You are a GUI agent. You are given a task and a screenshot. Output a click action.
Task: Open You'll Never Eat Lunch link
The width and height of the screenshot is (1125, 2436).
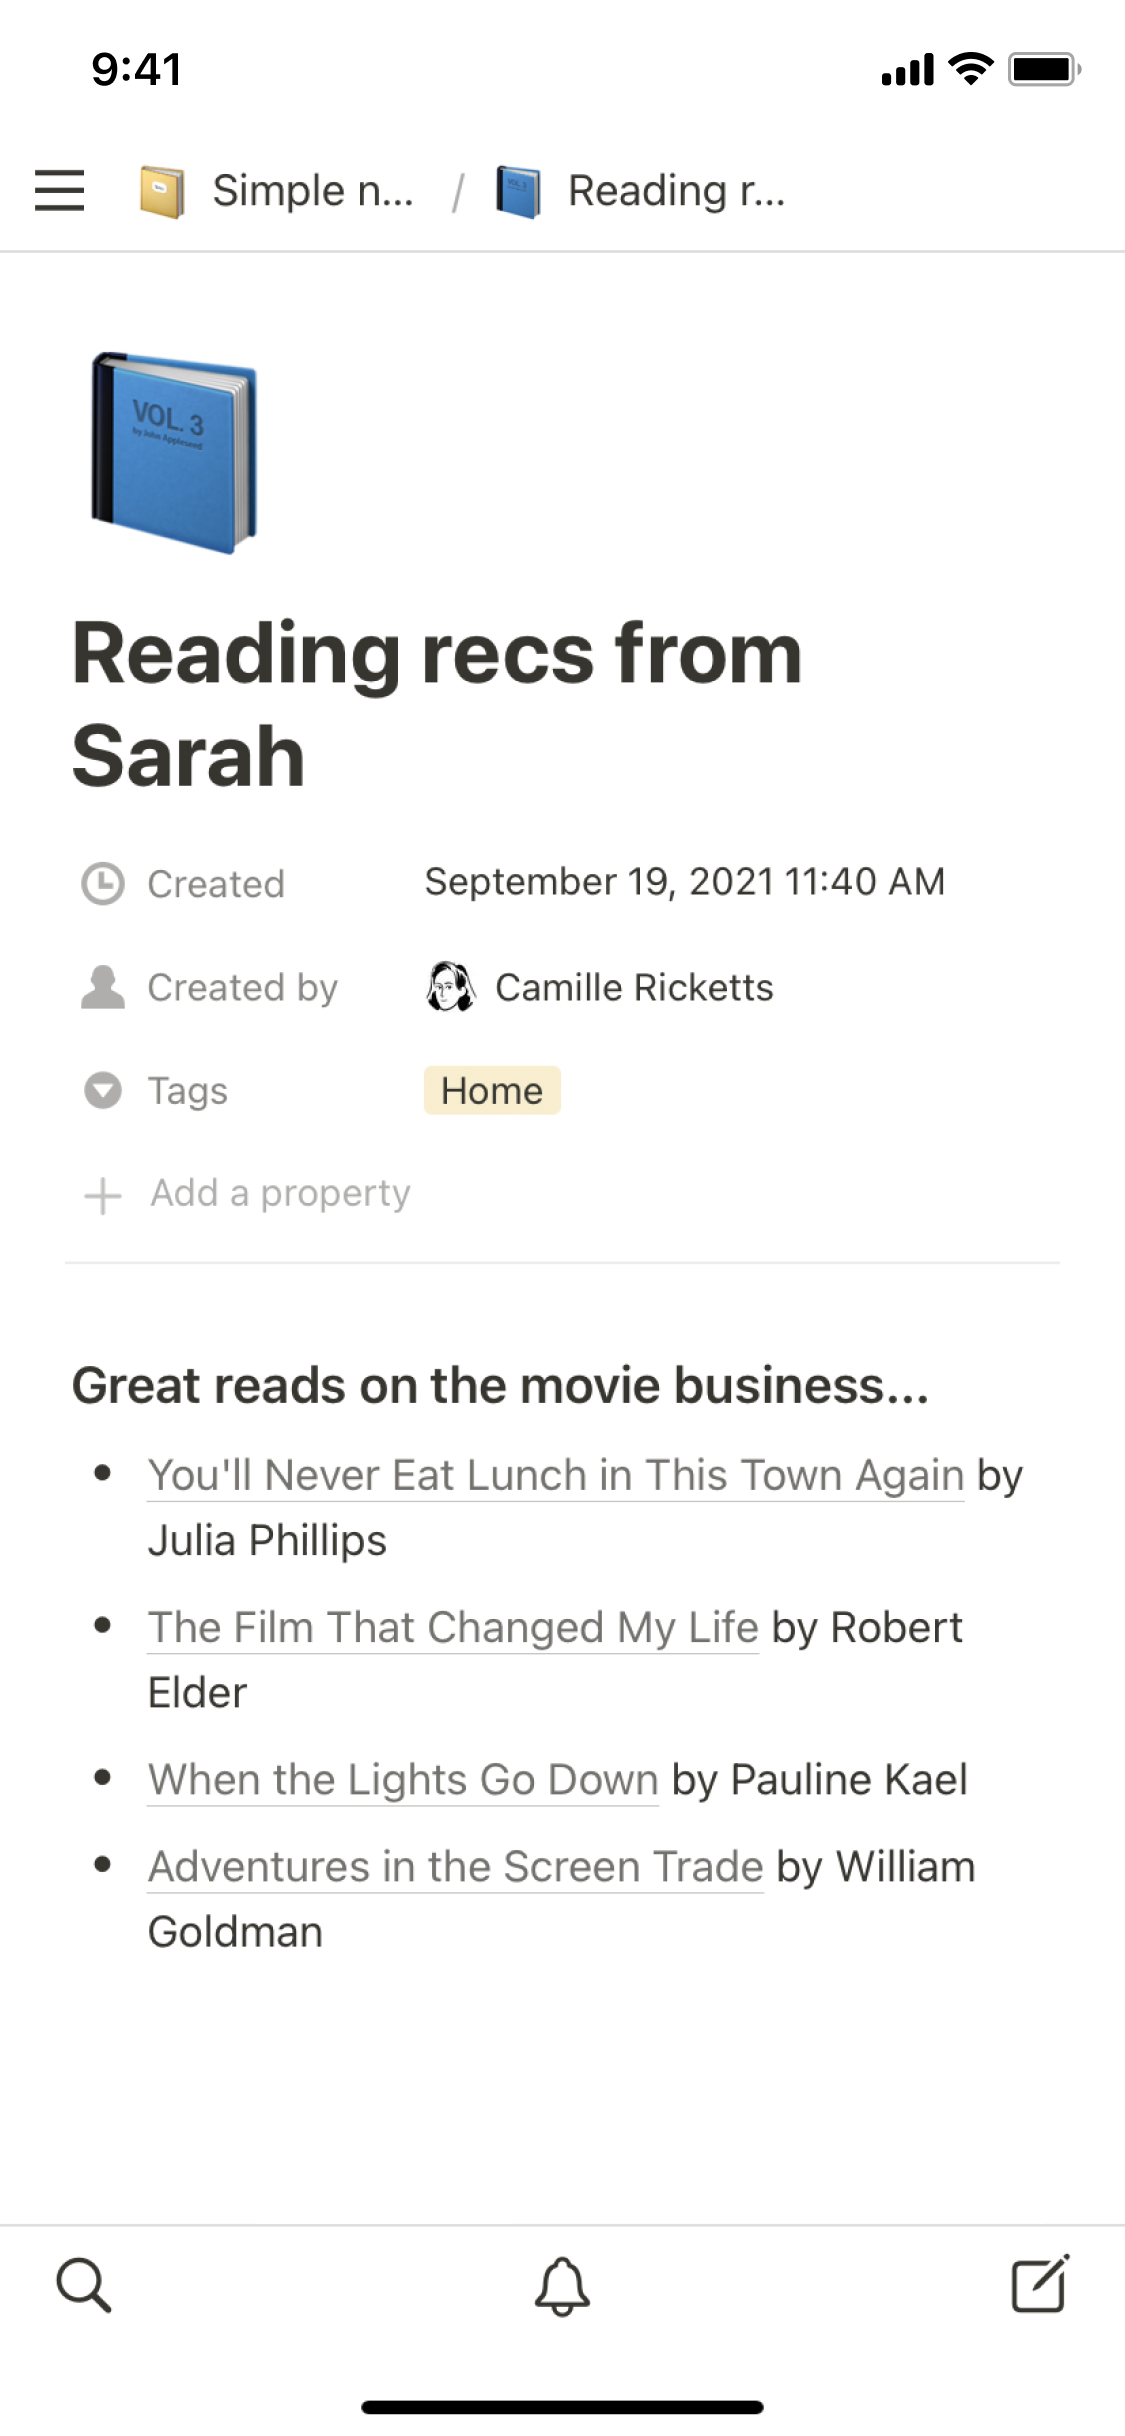pos(555,1476)
